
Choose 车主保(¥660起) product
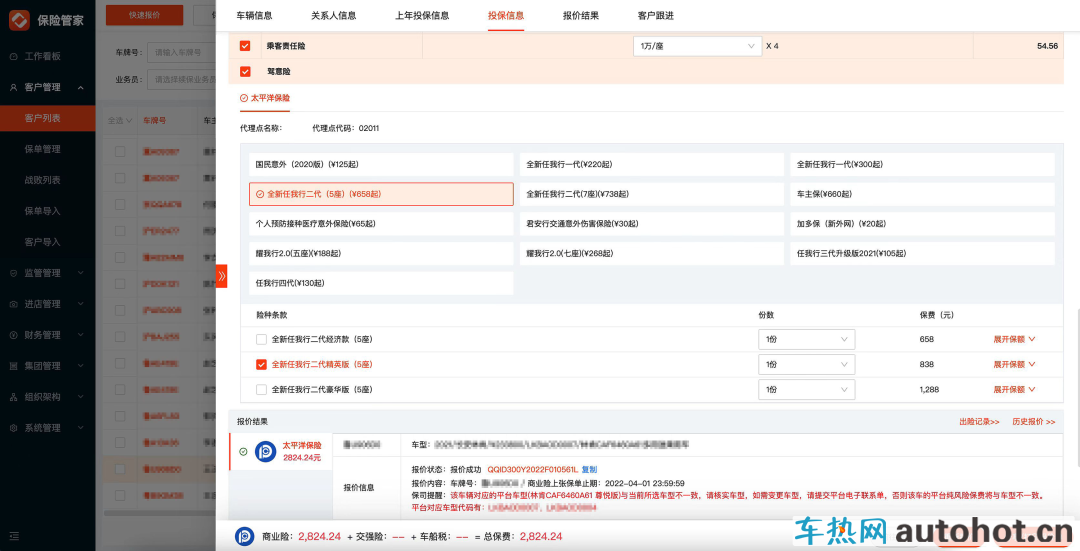(x=922, y=194)
